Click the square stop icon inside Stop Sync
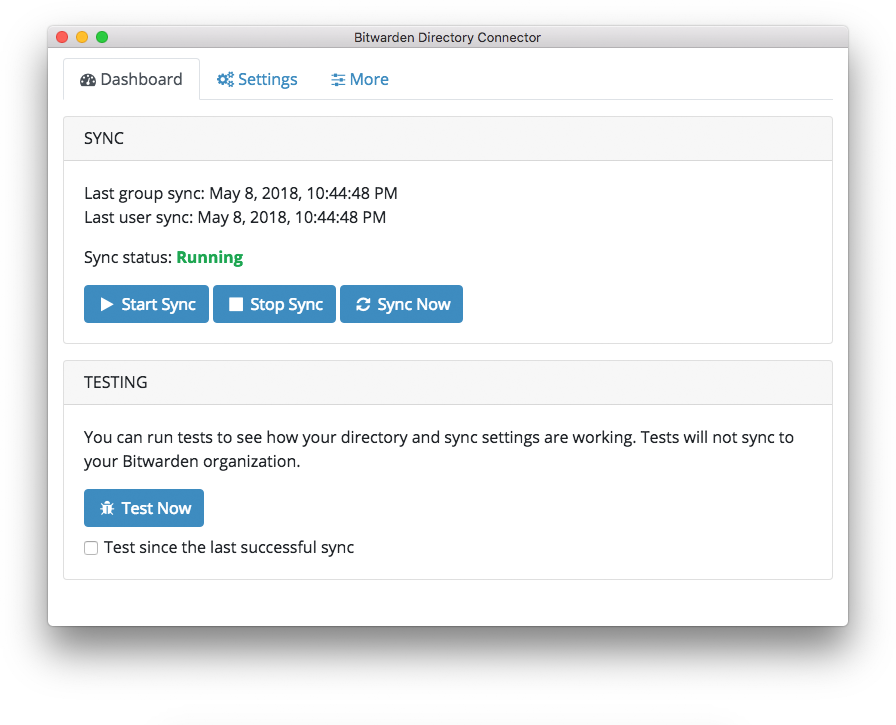Screen dimensions: 896x725 [237, 303]
